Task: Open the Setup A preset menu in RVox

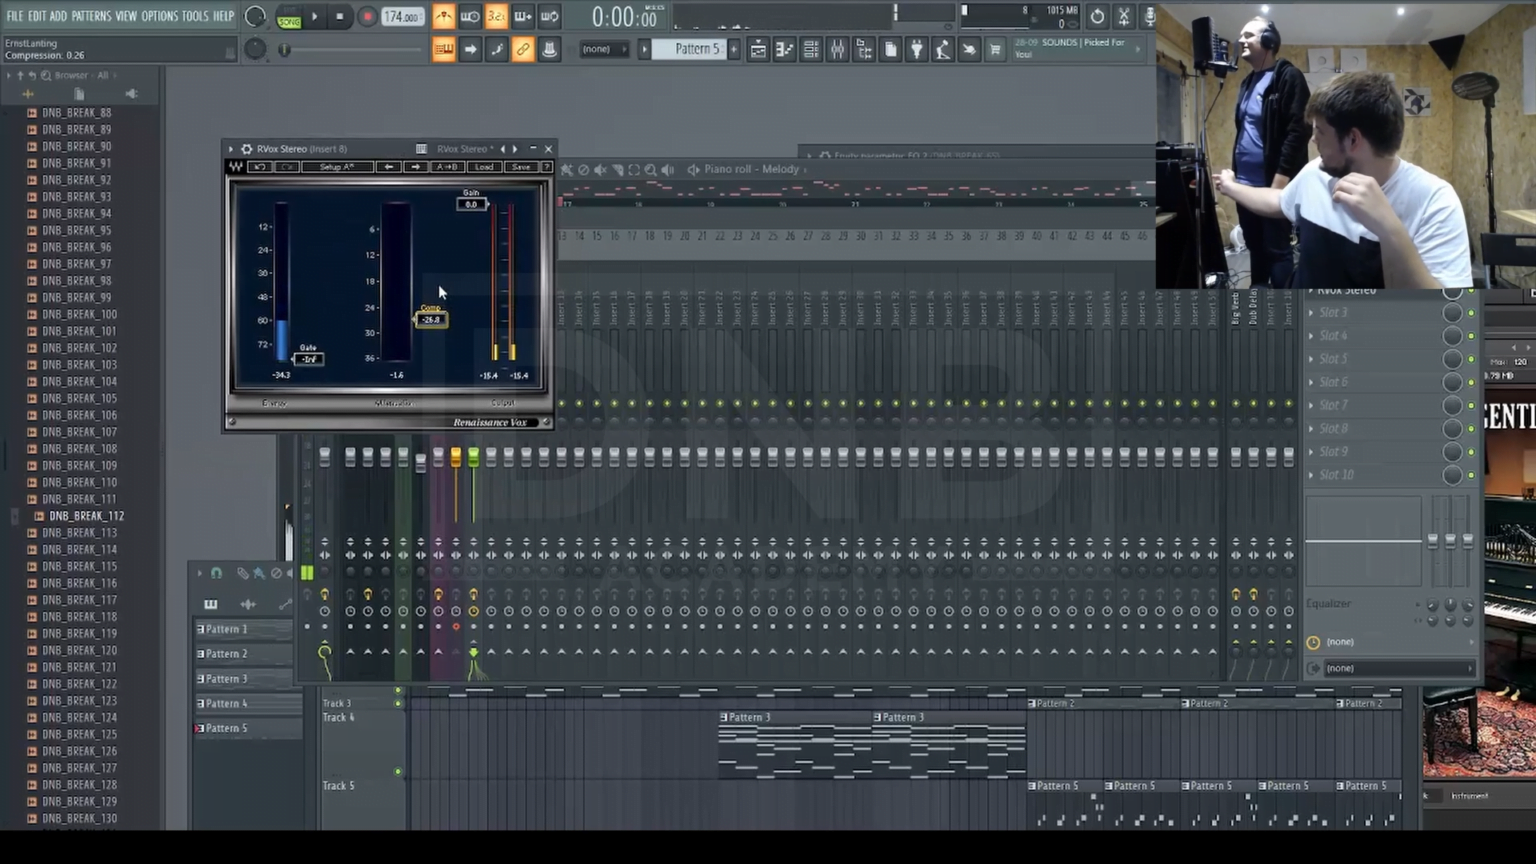Action: (x=337, y=167)
